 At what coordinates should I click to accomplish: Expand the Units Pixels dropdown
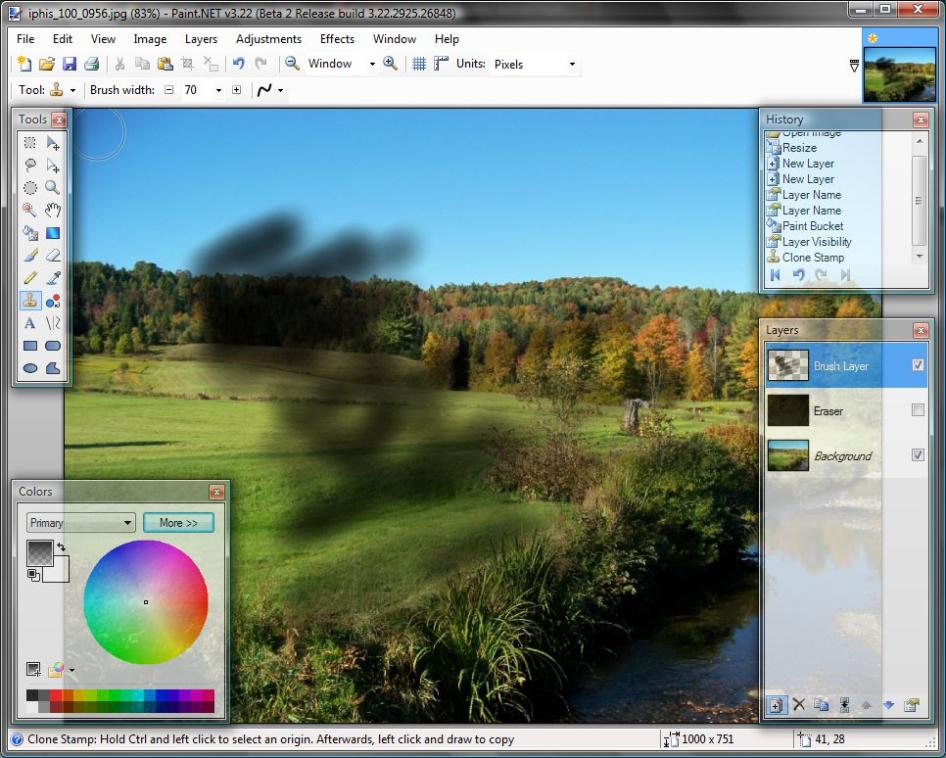tap(572, 64)
